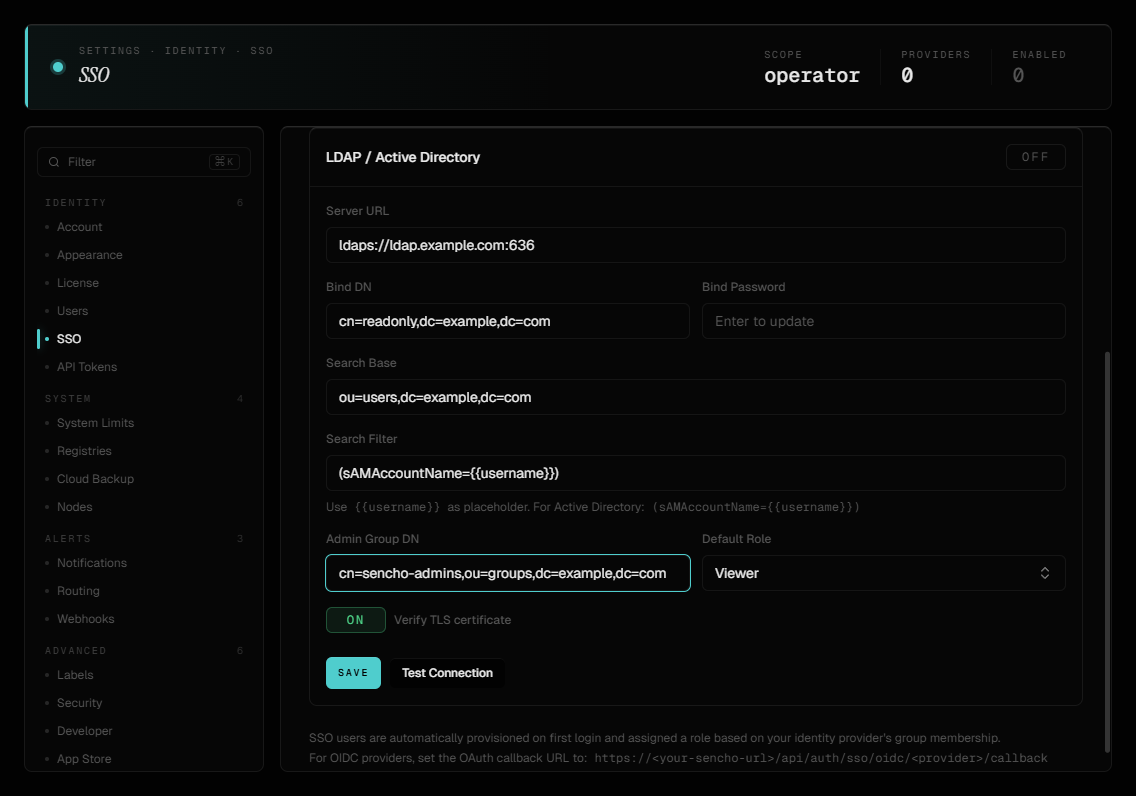Viewport: 1136px width, 796px height.
Task: Click the ADVANCED section header
Action: point(75,651)
